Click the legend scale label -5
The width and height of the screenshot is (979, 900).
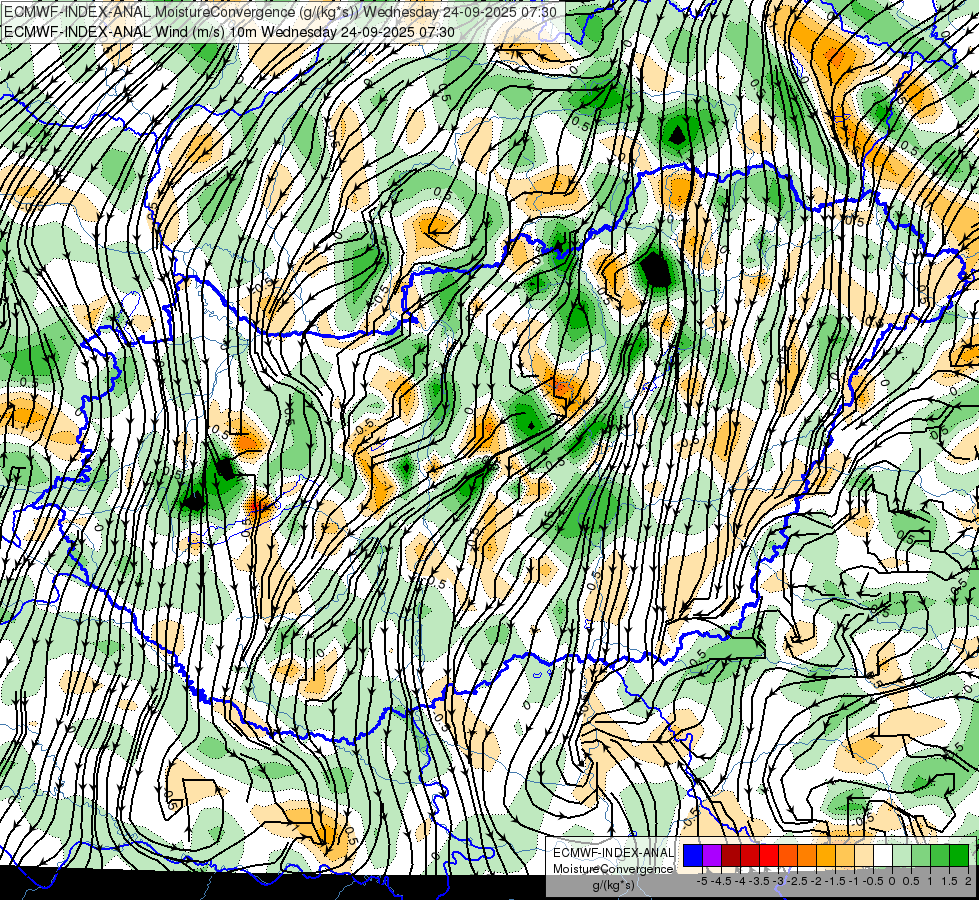tap(702, 881)
